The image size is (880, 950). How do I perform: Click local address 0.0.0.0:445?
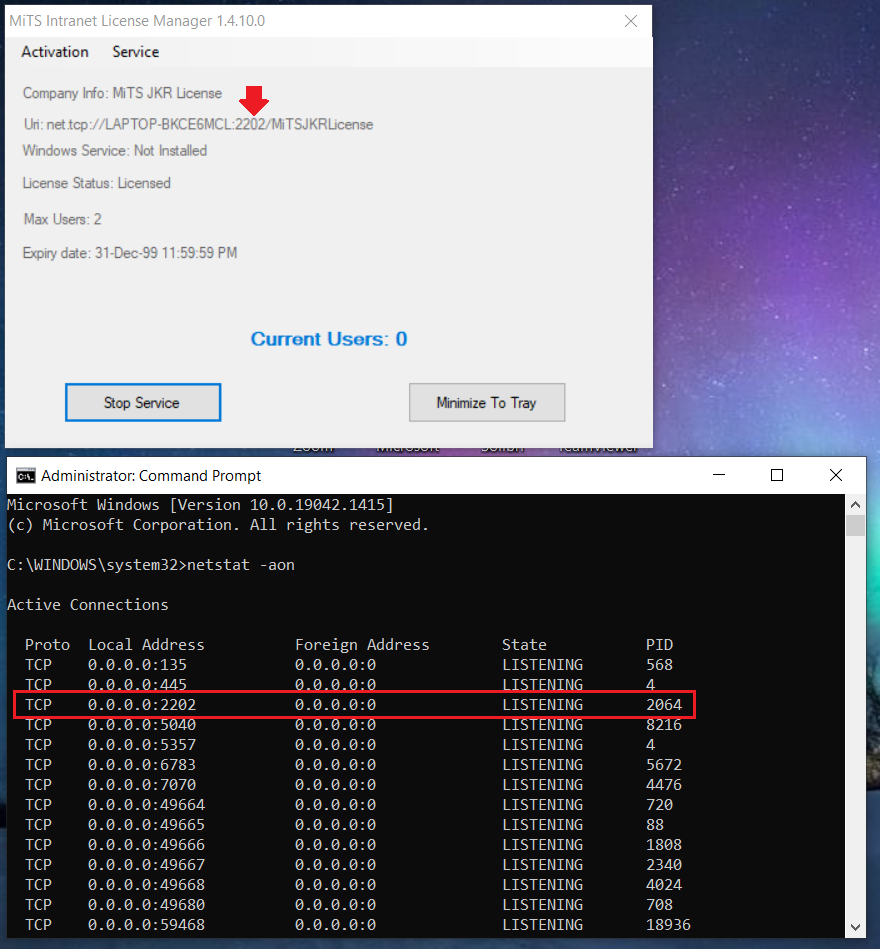(x=138, y=685)
